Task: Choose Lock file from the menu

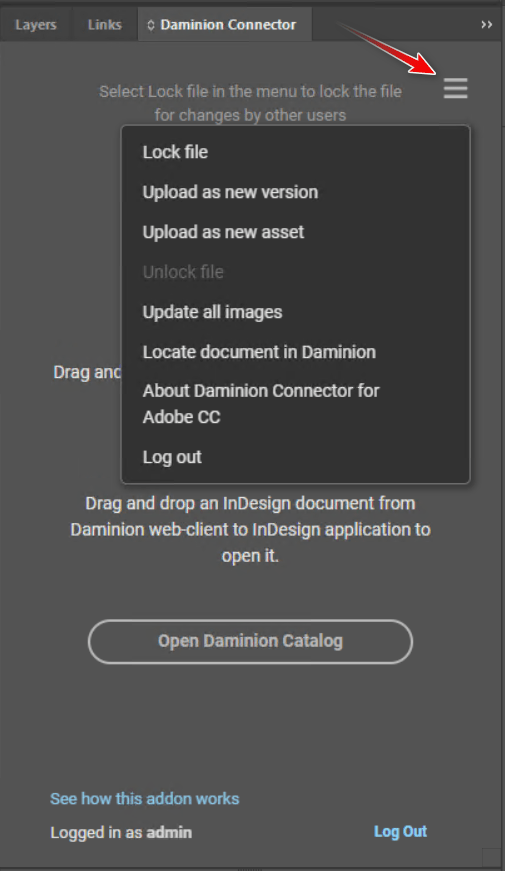Action: (x=175, y=152)
